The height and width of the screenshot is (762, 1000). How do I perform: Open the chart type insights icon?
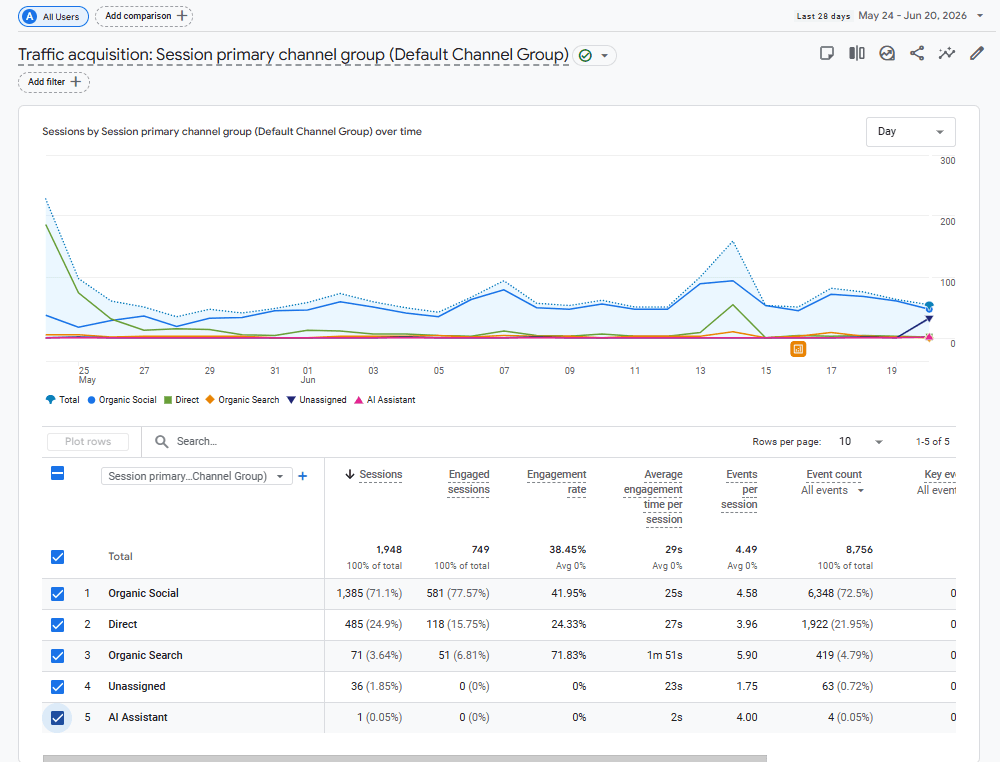(x=886, y=53)
